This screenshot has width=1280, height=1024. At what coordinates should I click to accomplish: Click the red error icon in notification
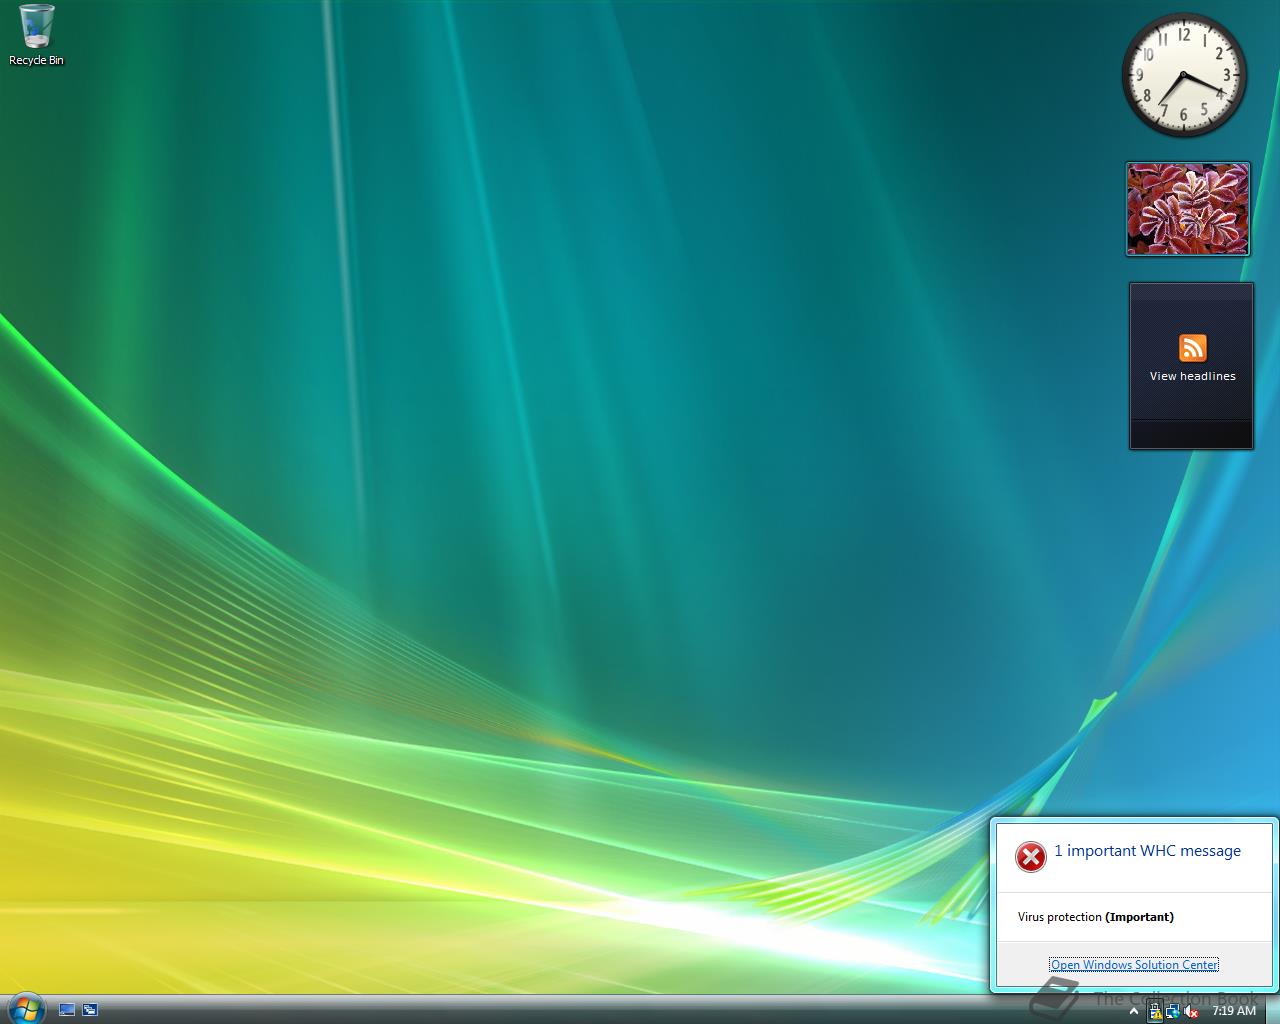coord(1030,857)
